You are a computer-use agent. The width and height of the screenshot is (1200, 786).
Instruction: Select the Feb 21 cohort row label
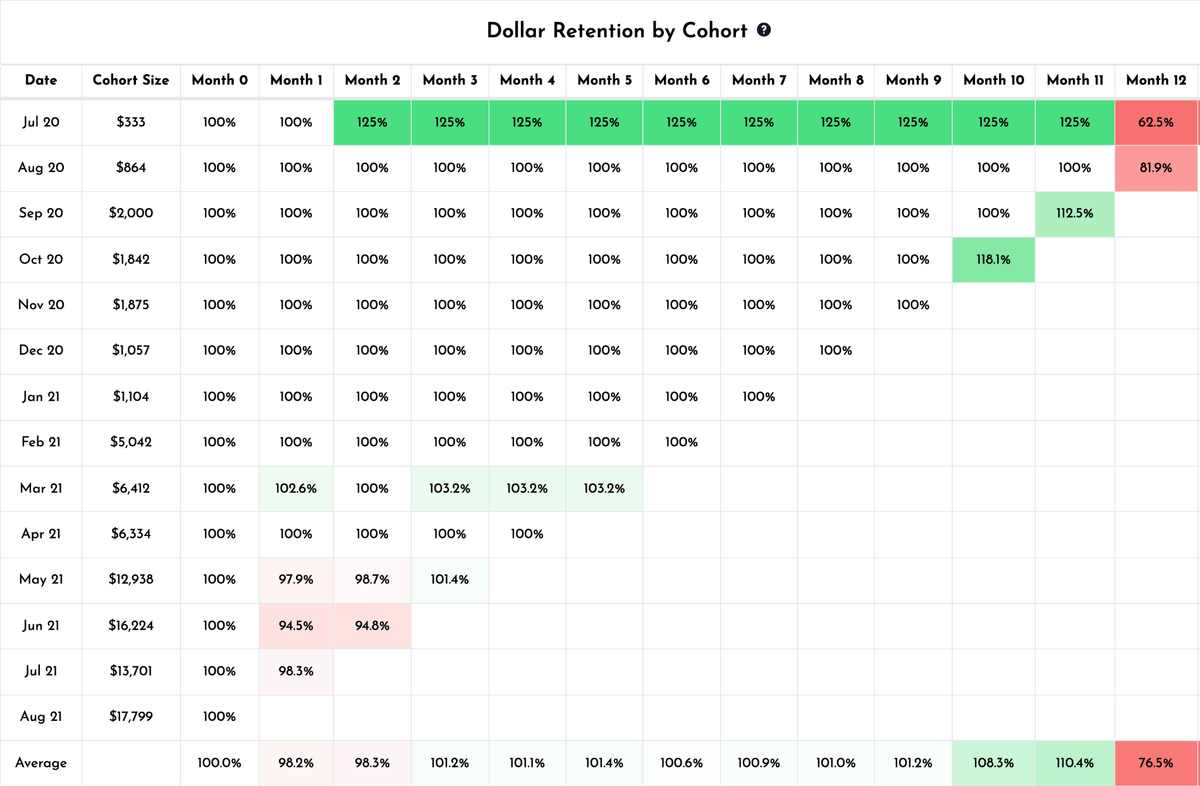[x=41, y=442]
